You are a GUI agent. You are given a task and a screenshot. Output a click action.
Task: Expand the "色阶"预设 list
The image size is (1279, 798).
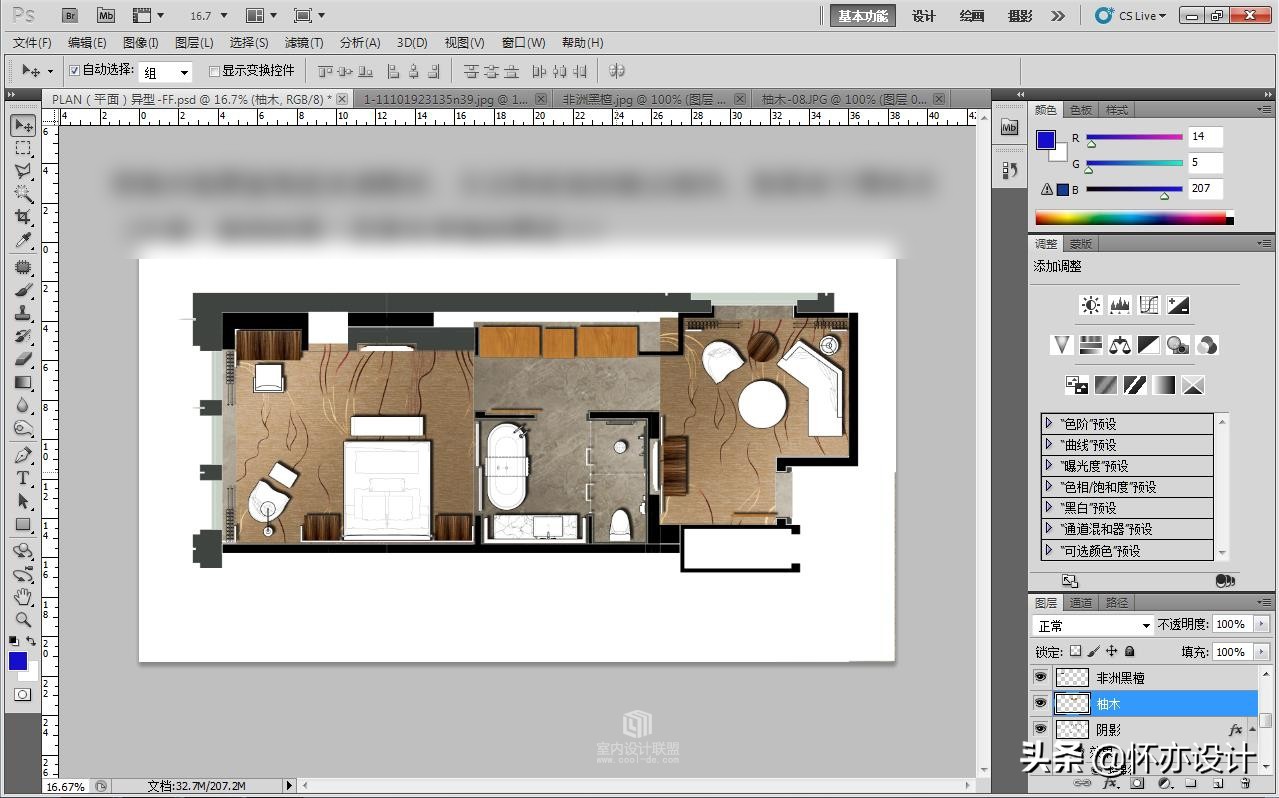[x=1048, y=423]
